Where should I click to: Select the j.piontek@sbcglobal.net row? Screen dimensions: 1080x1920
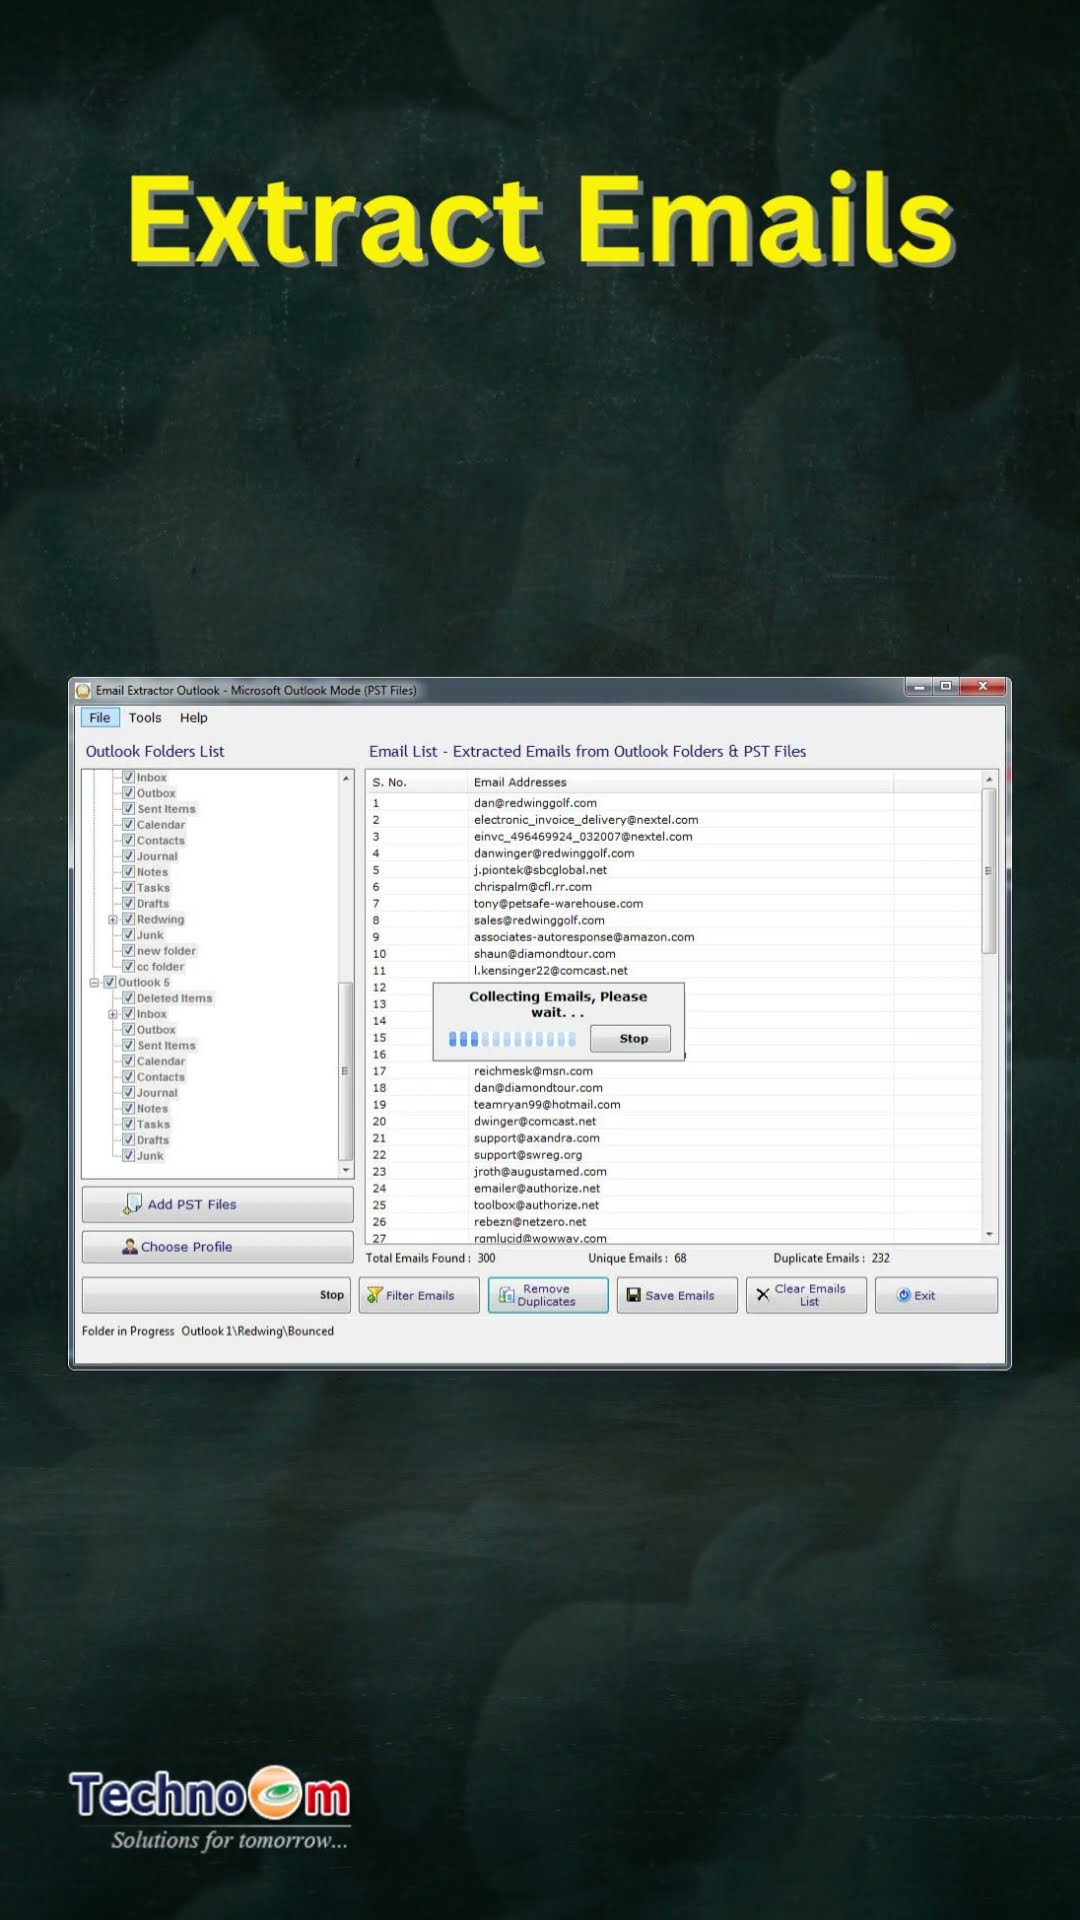point(674,870)
